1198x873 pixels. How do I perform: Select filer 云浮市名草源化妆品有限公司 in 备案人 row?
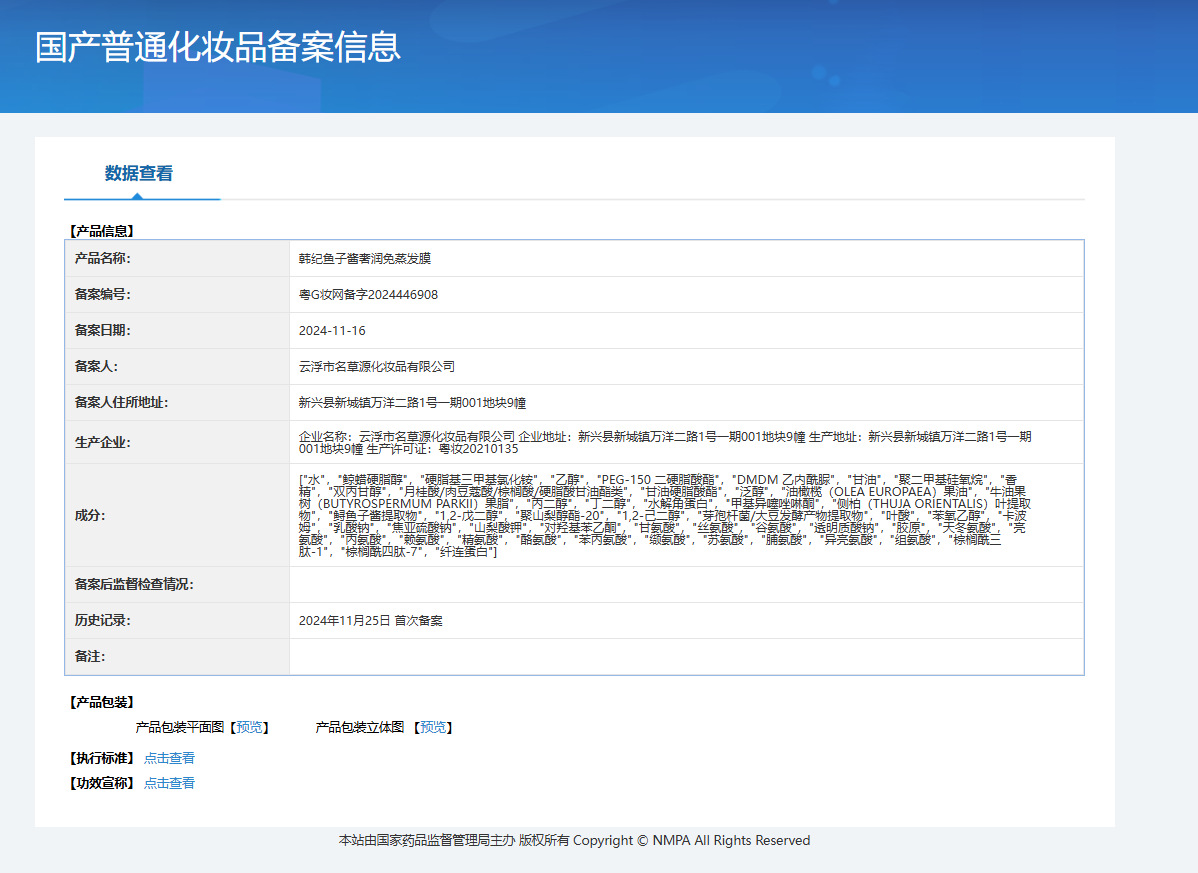click(x=377, y=367)
